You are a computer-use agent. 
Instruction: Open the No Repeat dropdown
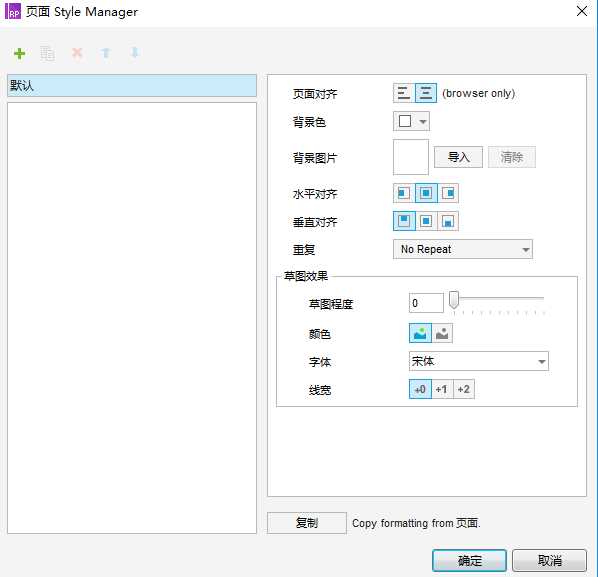coord(463,249)
